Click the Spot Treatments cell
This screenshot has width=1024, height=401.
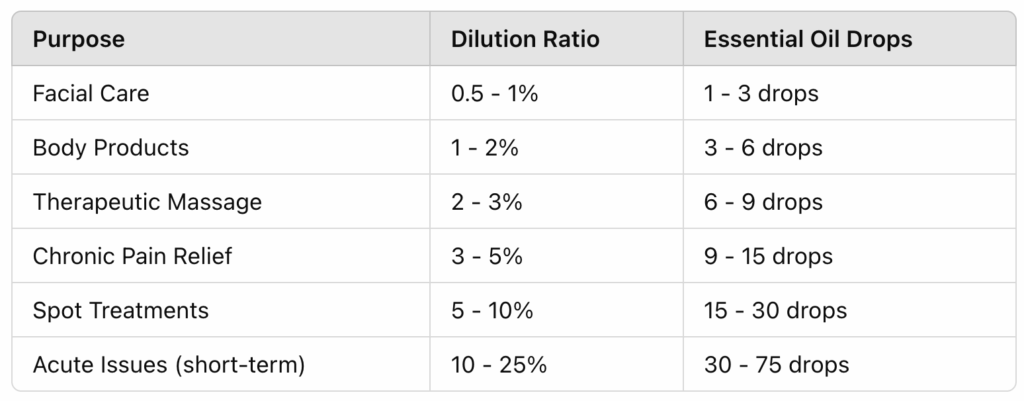pyautogui.click(x=121, y=310)
